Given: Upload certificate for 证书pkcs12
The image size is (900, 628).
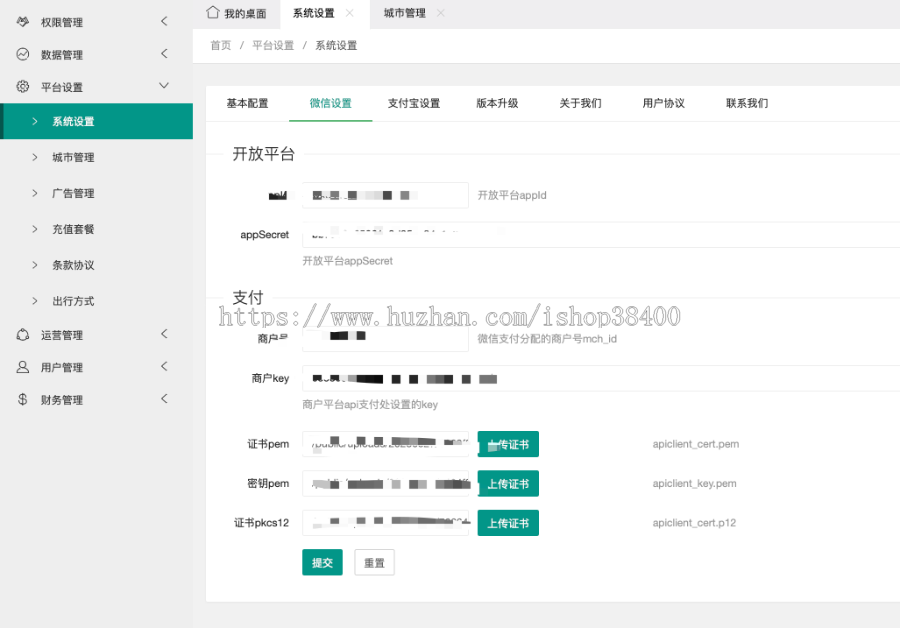Looking at the screenshot, I should [508, 523].
